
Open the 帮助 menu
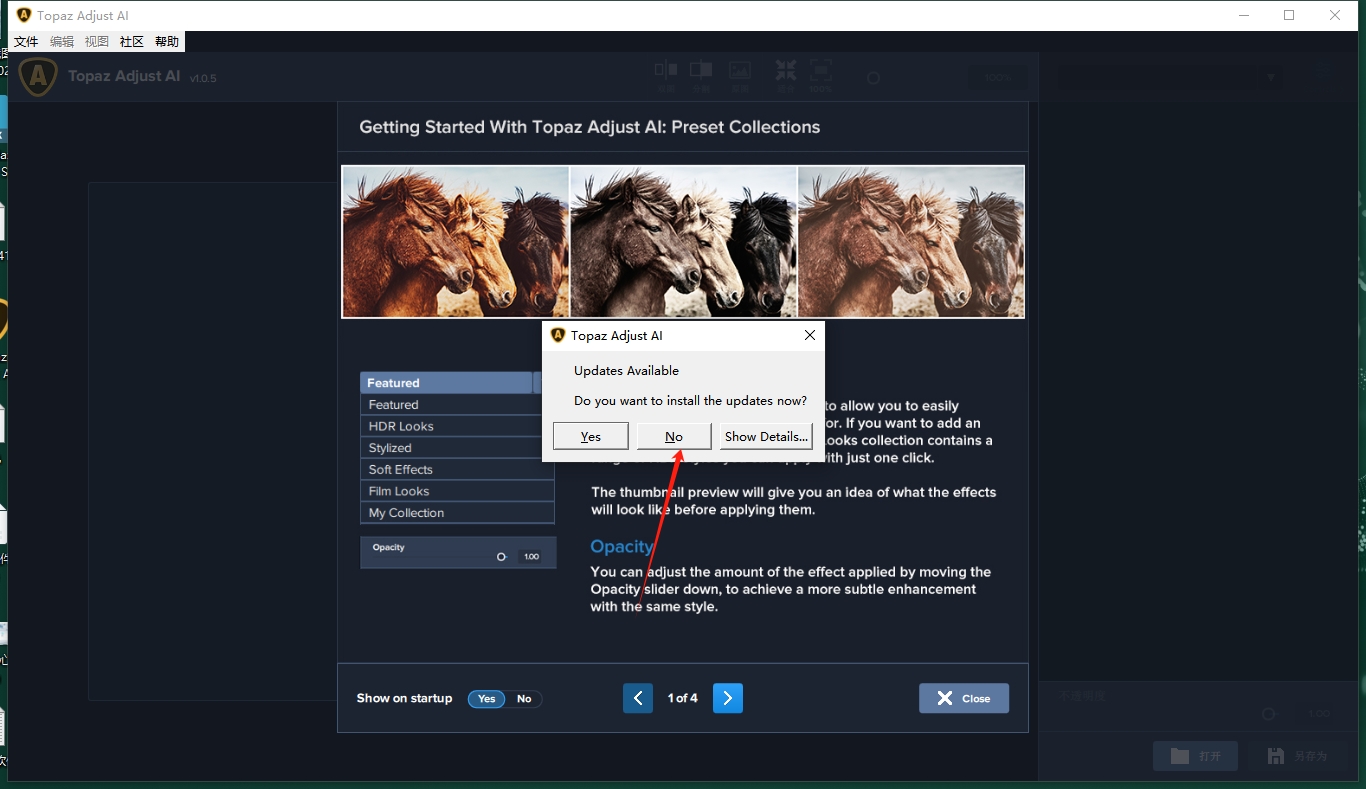pyautogui.click(x=167, y=42)
